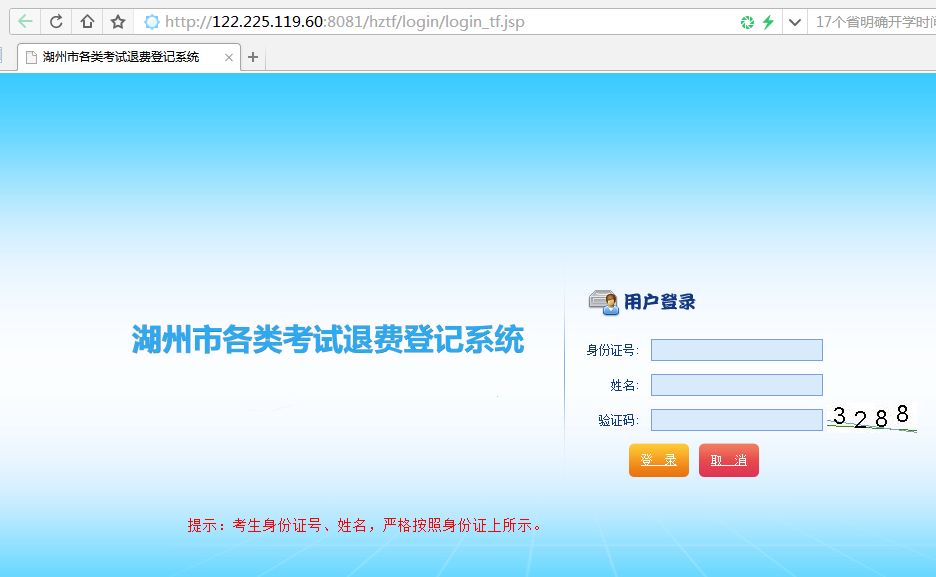Open a new tab with plus button
Image resolution: width=936 pixels, height=577 pixels.
click(253, 58)
